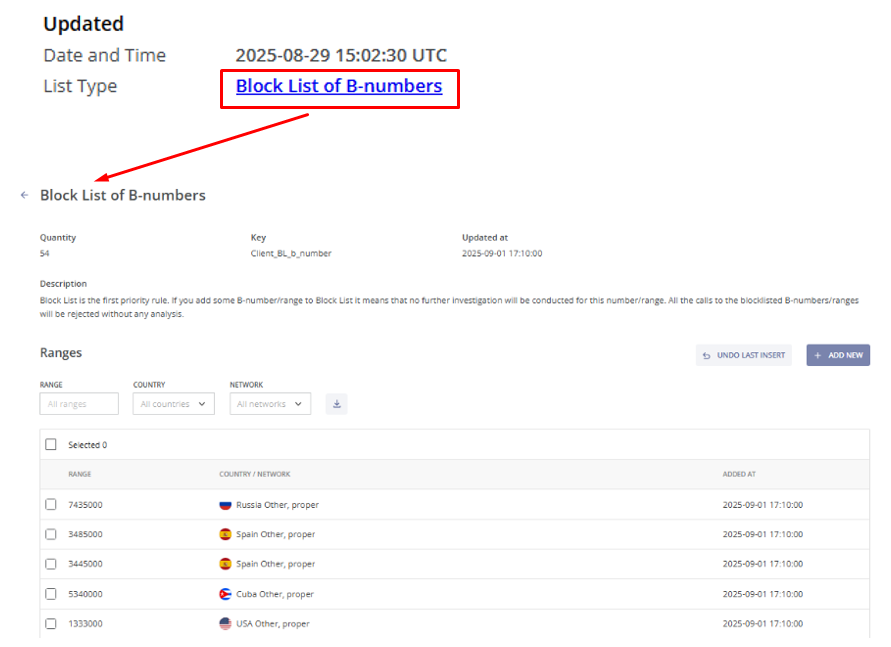The image size is (891, 647).
Task: Click the Cuba flag icon in range 5340000 row
Action: pos(225,593)
